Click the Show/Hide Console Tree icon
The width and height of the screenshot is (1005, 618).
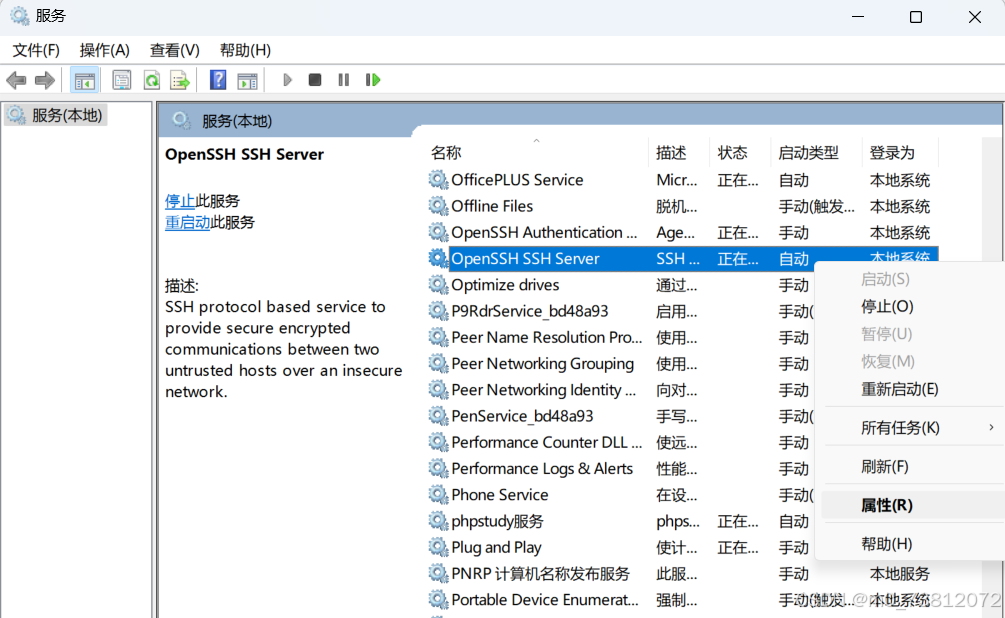click(85, 80)
